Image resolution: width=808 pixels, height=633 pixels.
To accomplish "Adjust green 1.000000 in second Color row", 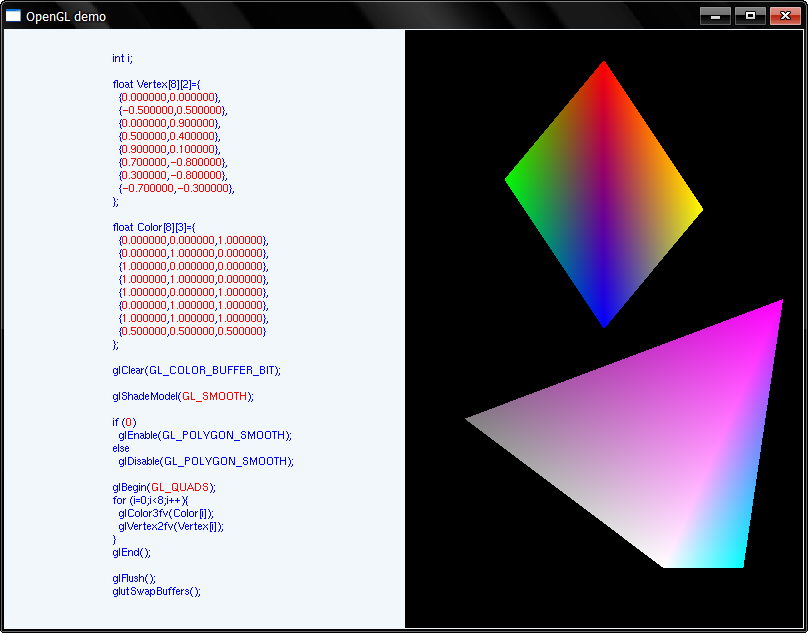I will pyautogui.click(x=192, y=253).
